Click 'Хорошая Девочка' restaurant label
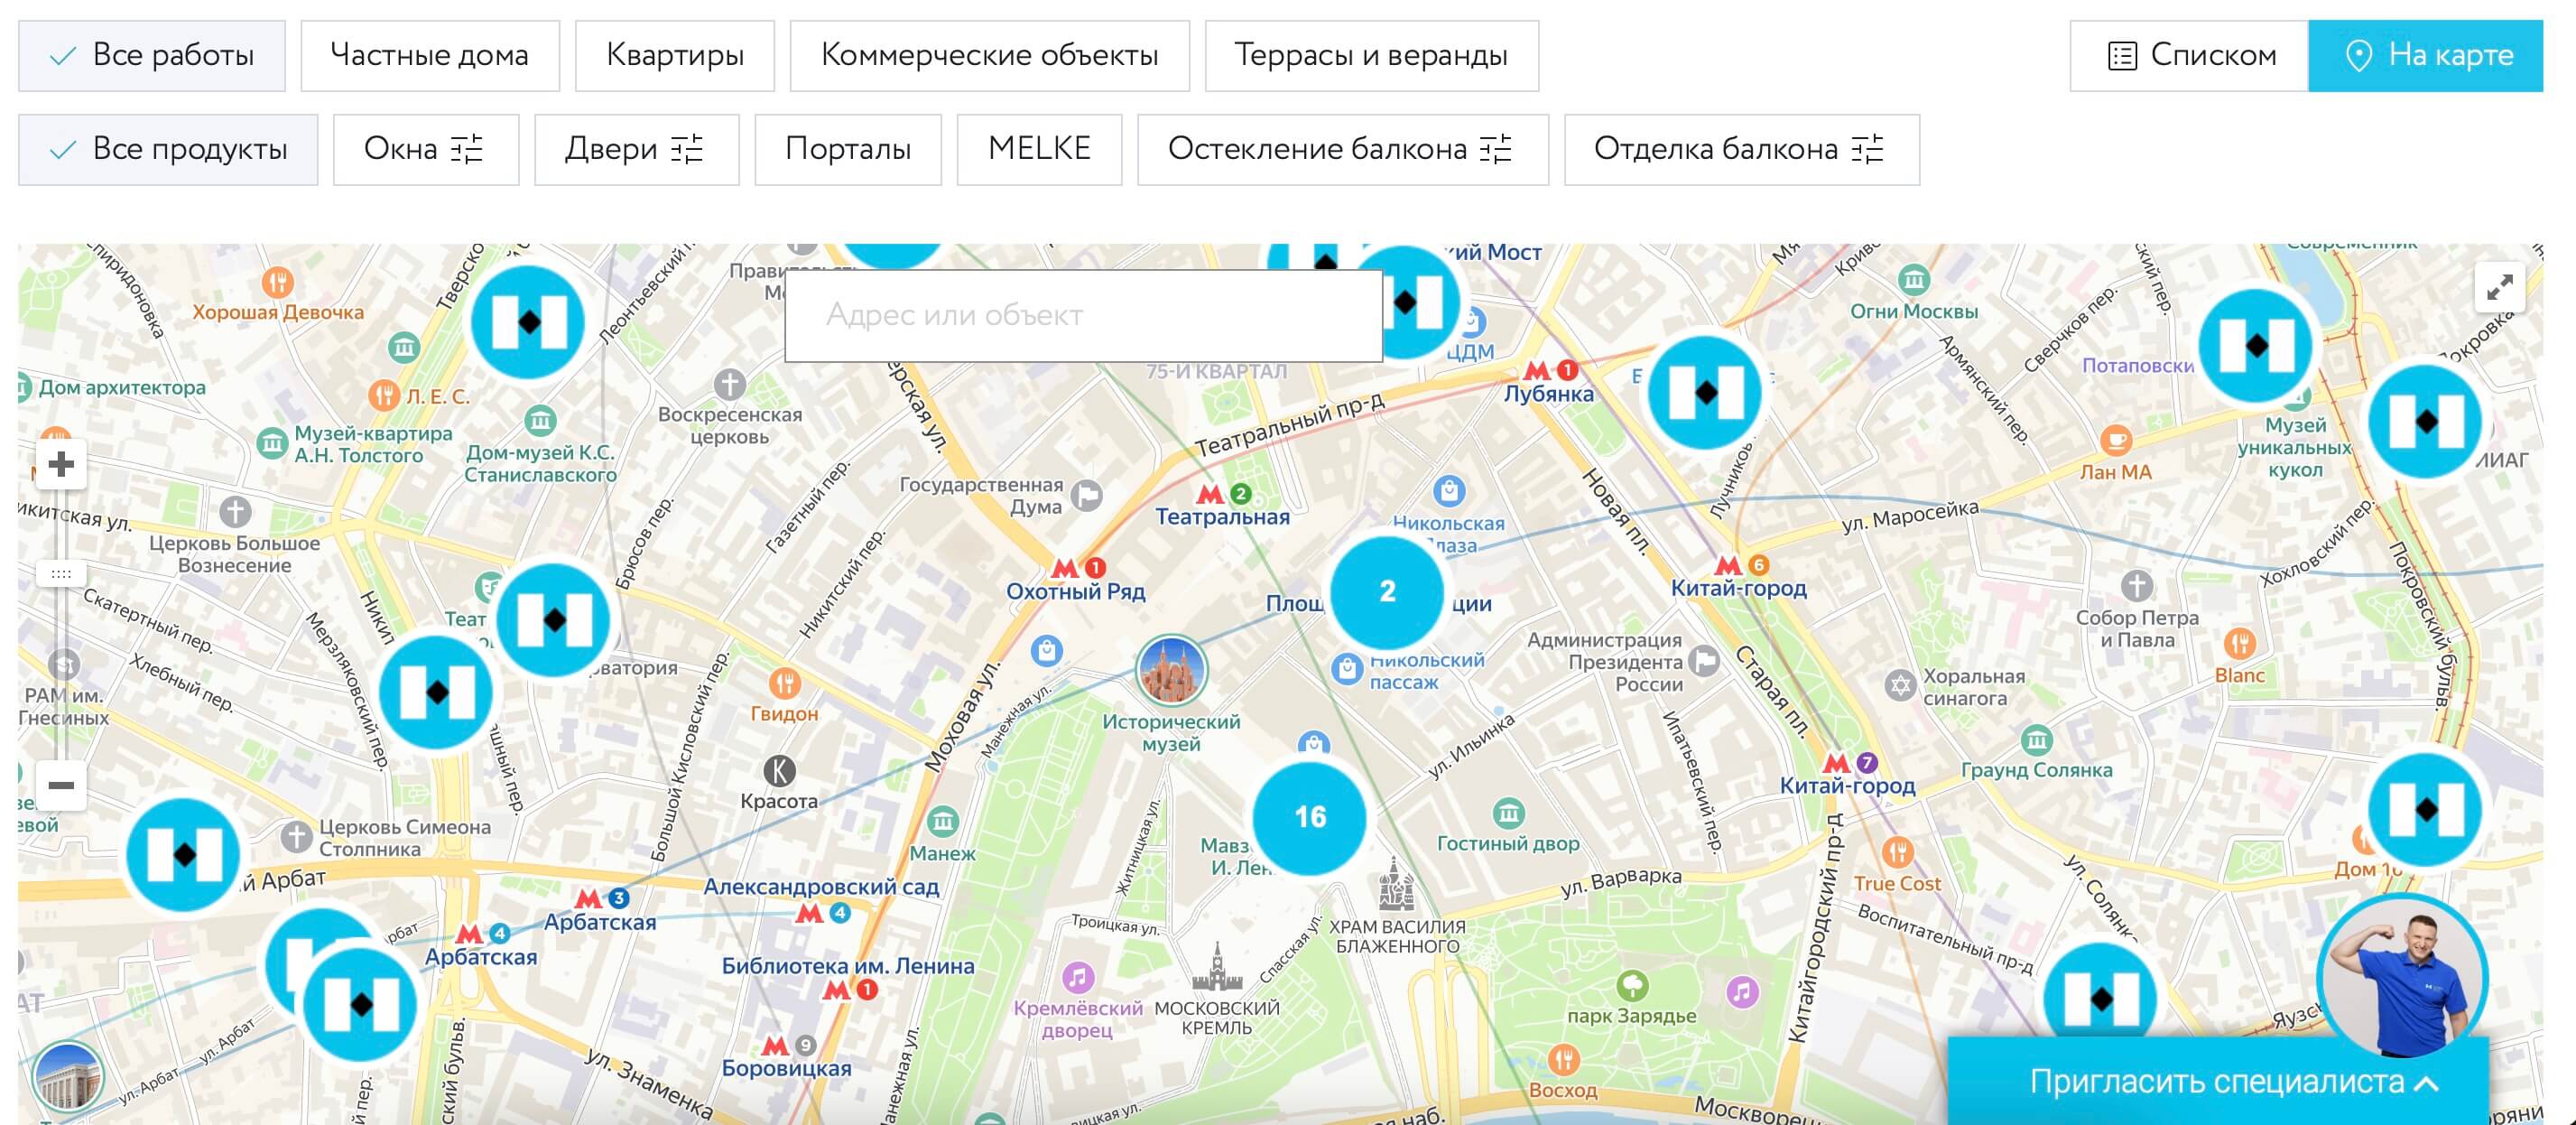This screenshot has height=1125, width=2576. (278, 312)
